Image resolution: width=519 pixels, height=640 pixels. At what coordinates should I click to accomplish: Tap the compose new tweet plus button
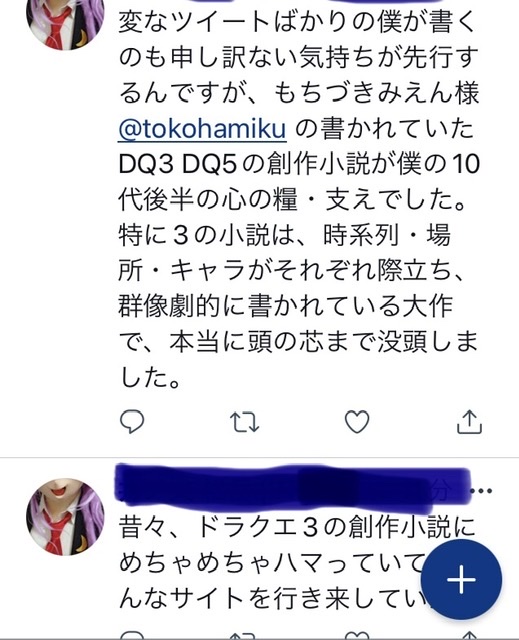click(x=461, y=579)
